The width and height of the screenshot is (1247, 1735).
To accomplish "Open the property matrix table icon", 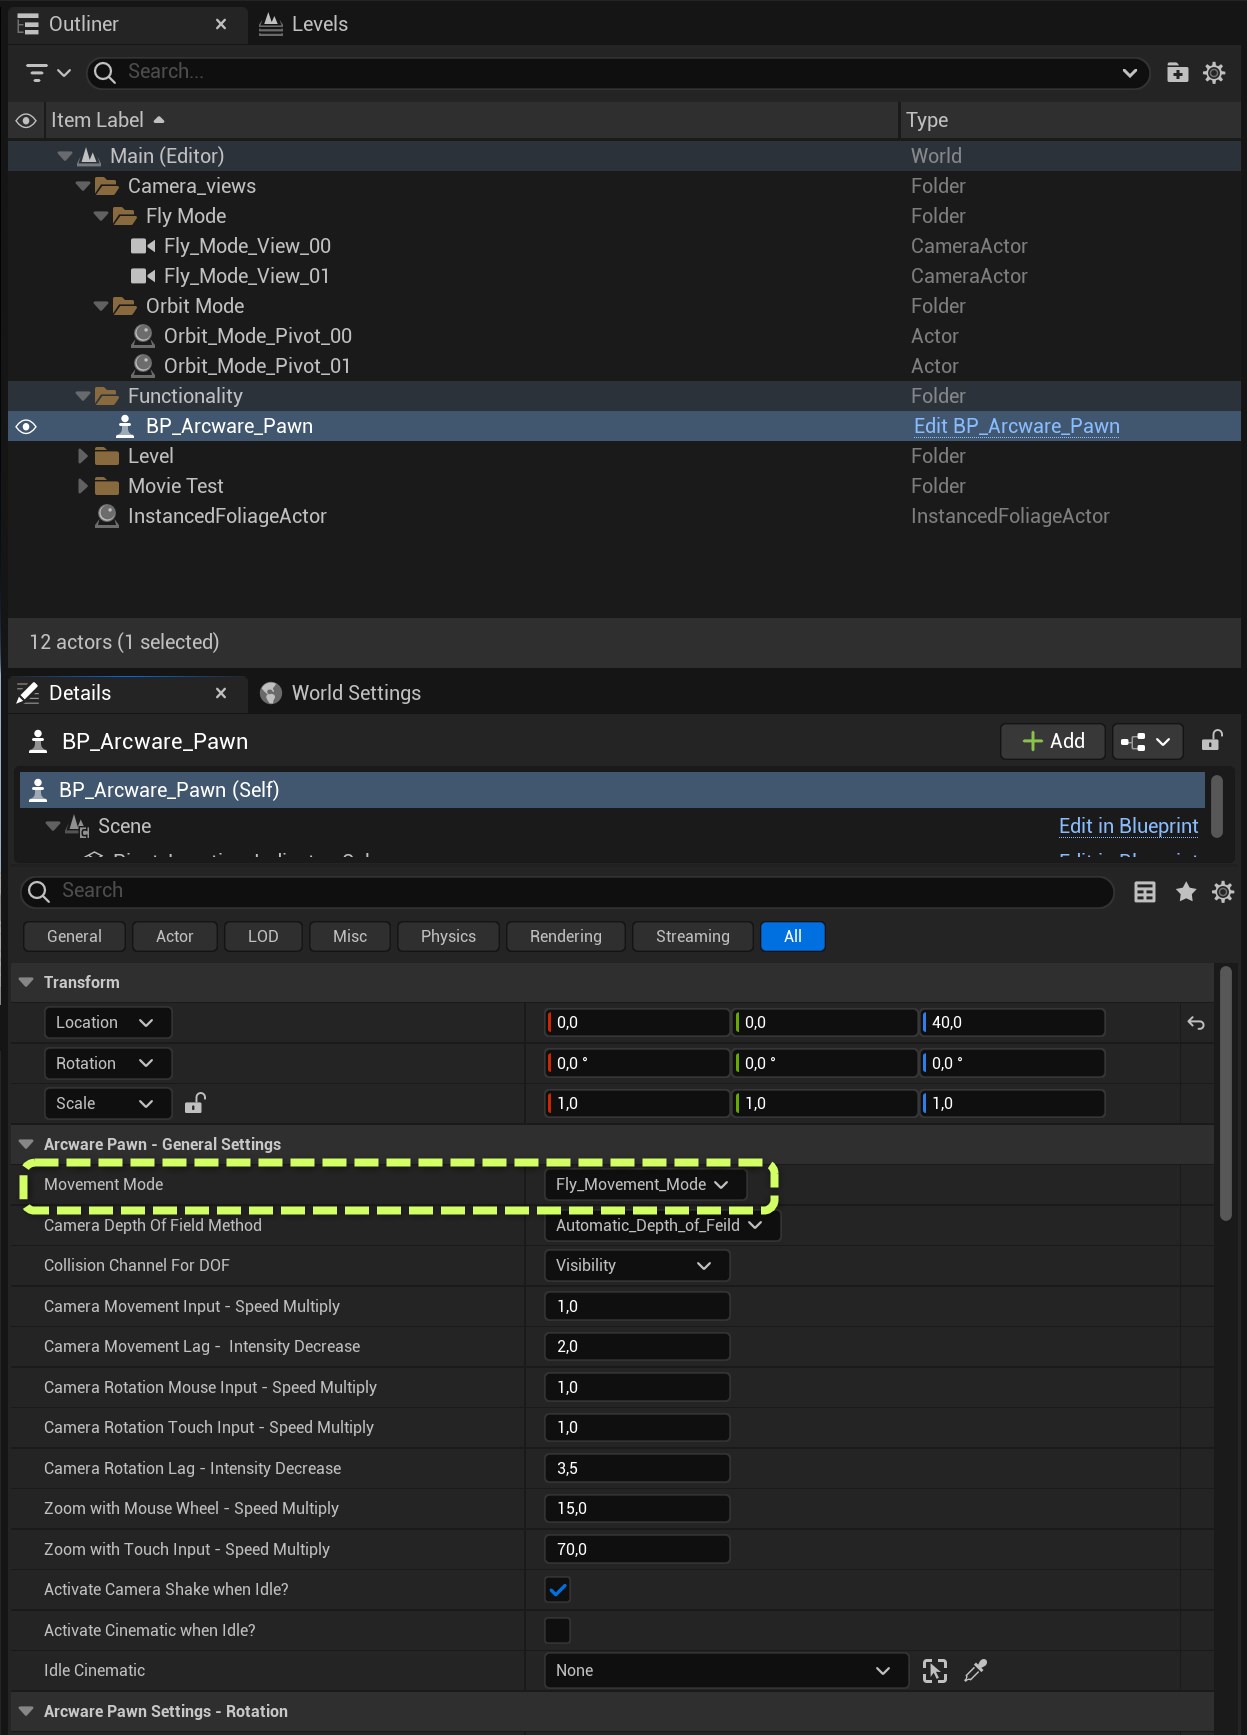I will (x=1145, y=892).
